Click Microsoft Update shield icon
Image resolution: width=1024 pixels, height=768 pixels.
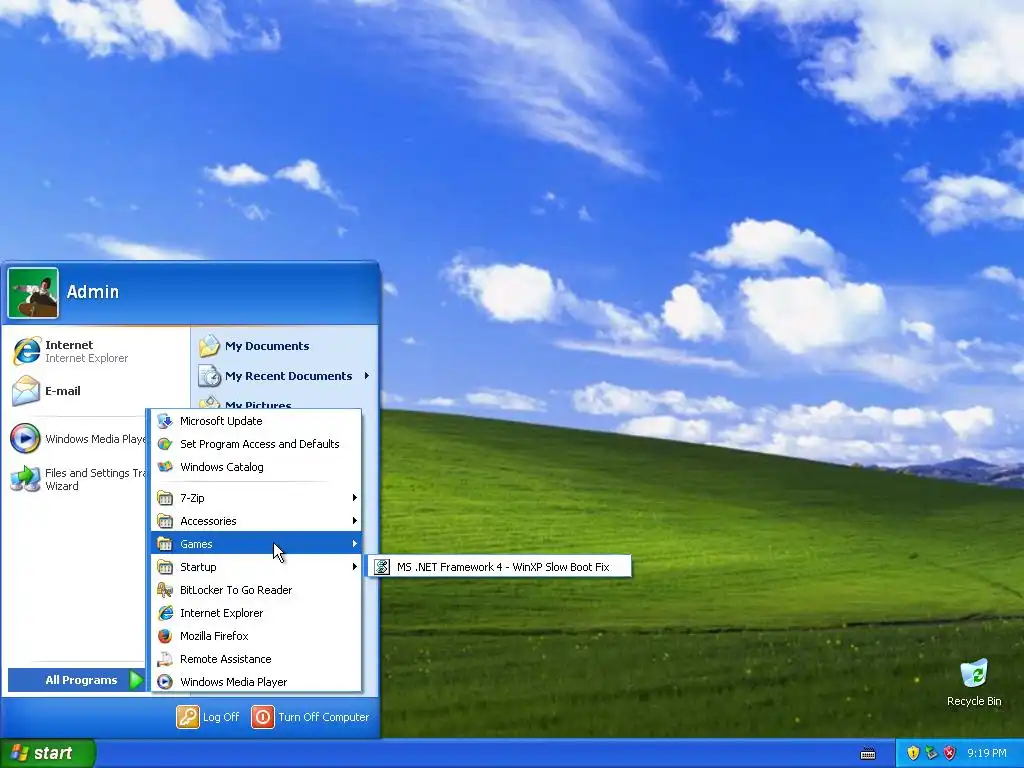click(x=165, y=421)
